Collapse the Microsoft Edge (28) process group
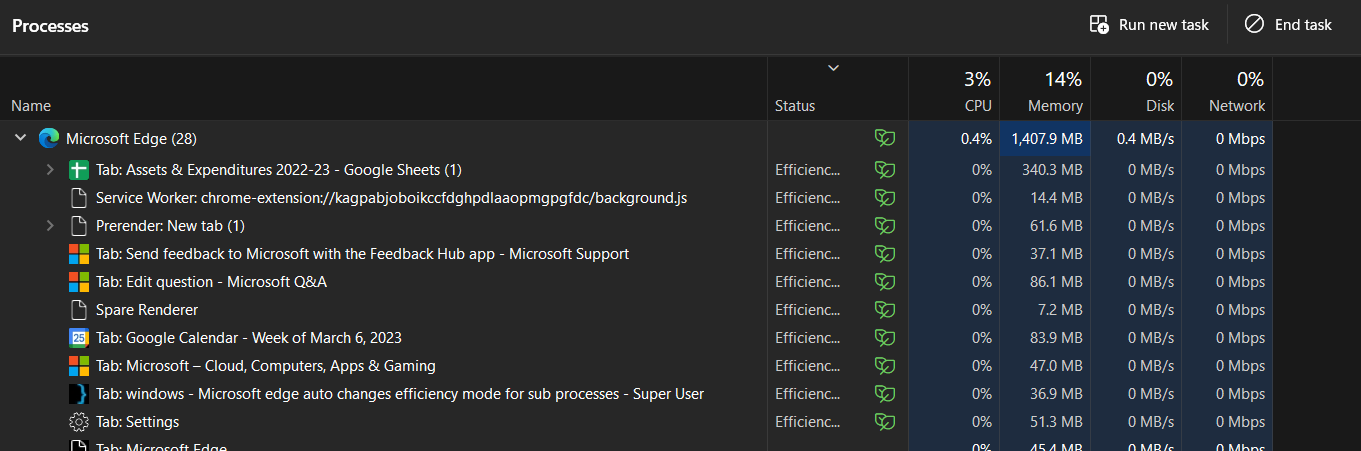The height and width of the screenshot is (451, 1361). click(x=20, y=138)
